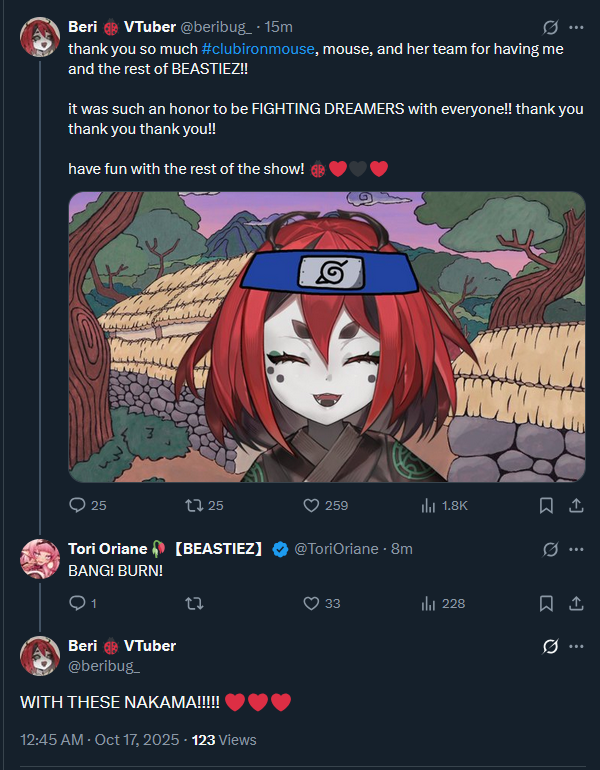The height and width of the screenshot is (770, 600).
Task: Open the @ToriOriane profile handle
Action: 336,549
